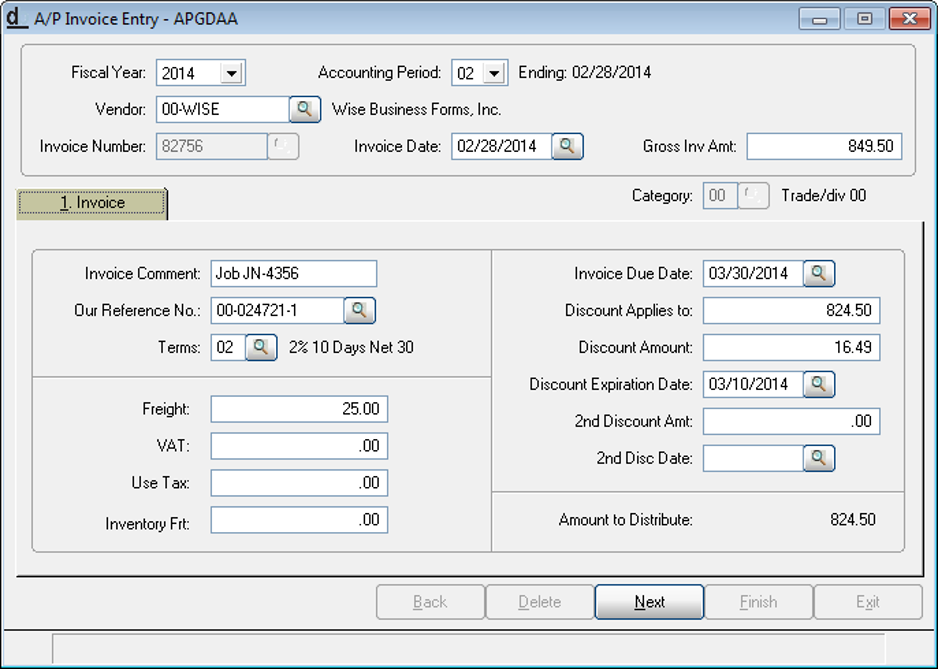The height and width of the screenshot is (669, 938).
Task: Click the Invoice Date field 02/28/2014
Action: click(501, 147)
